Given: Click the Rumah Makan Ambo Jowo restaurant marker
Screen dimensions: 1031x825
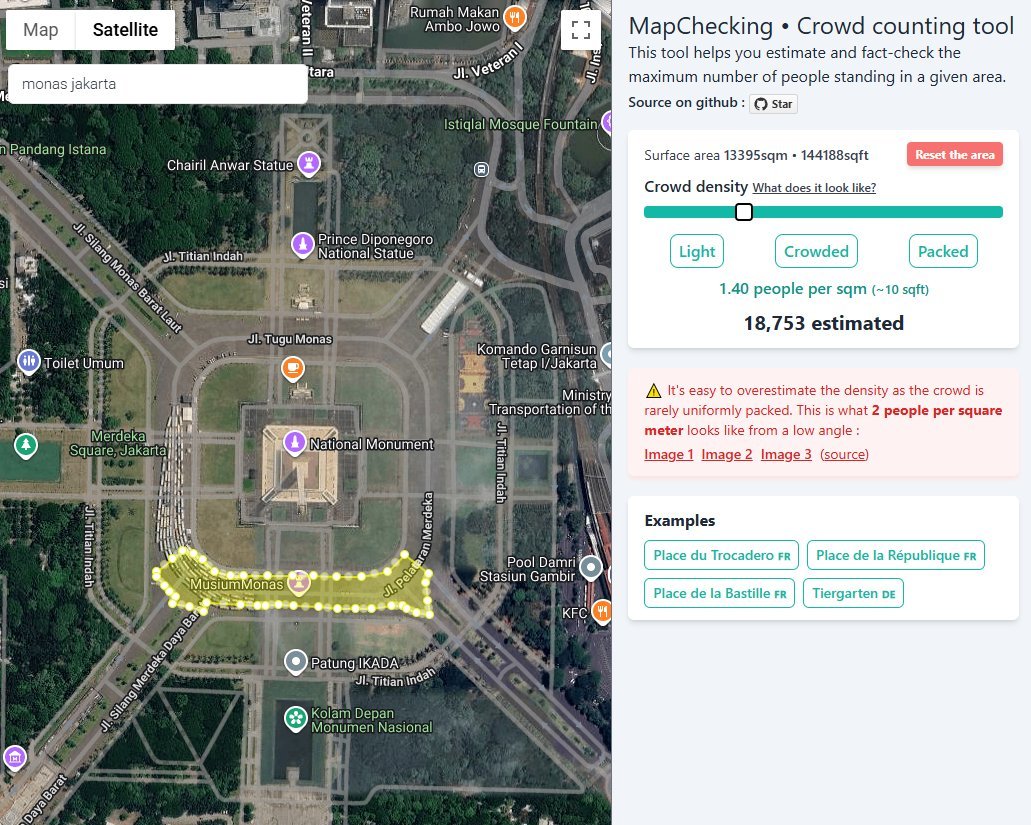Looking at the screenshot, I should (x=515, y=18).
